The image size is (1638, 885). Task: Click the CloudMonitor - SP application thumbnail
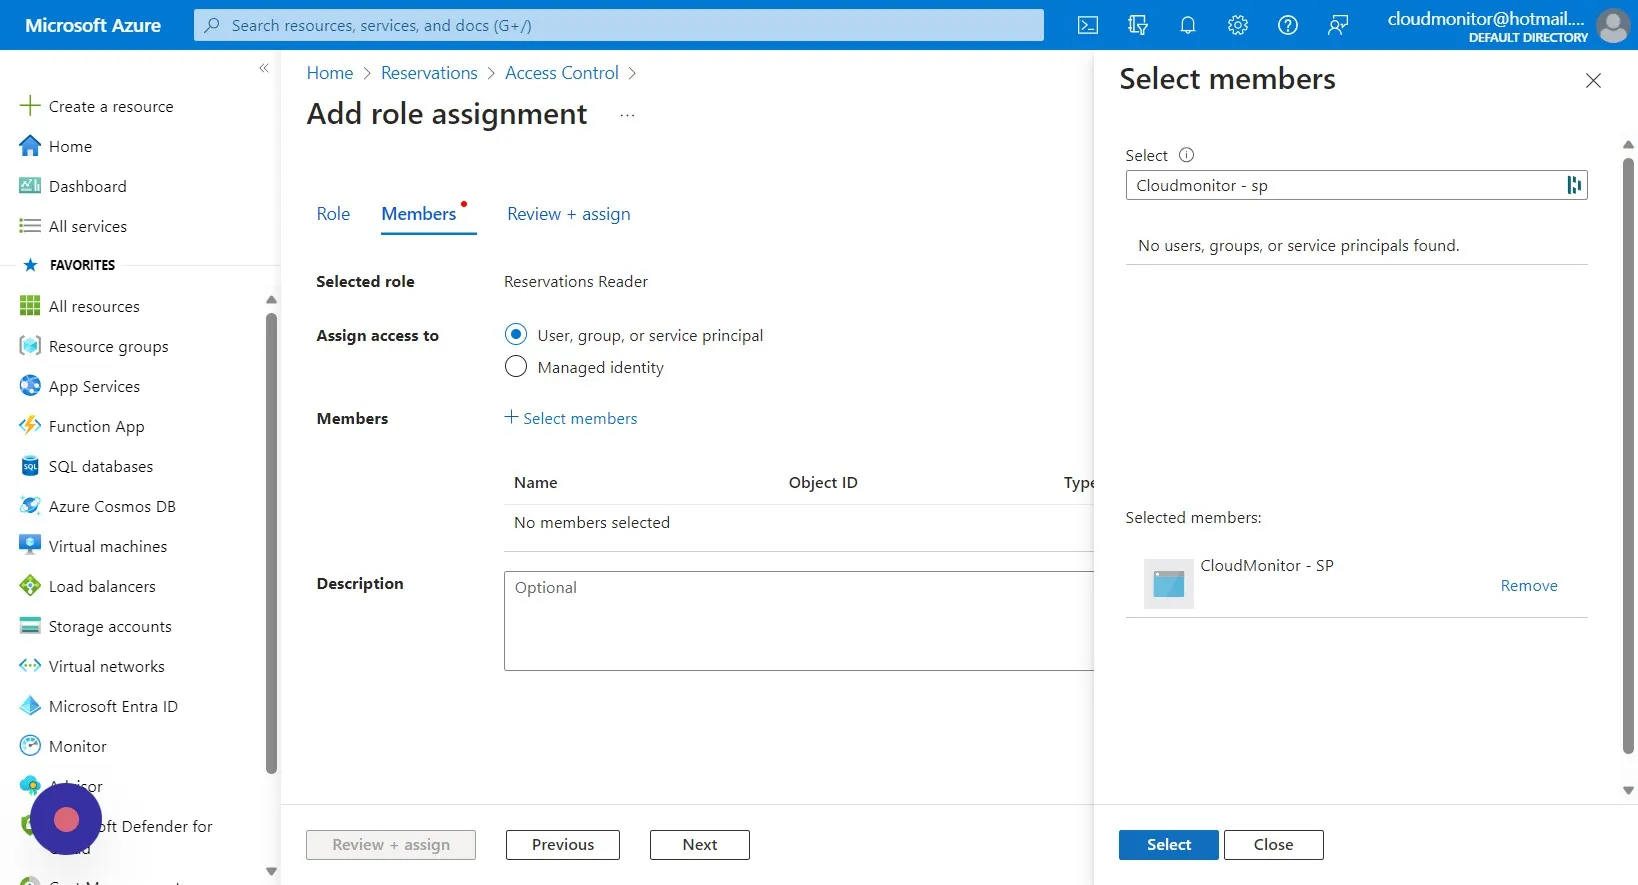tap(1169, 584)
